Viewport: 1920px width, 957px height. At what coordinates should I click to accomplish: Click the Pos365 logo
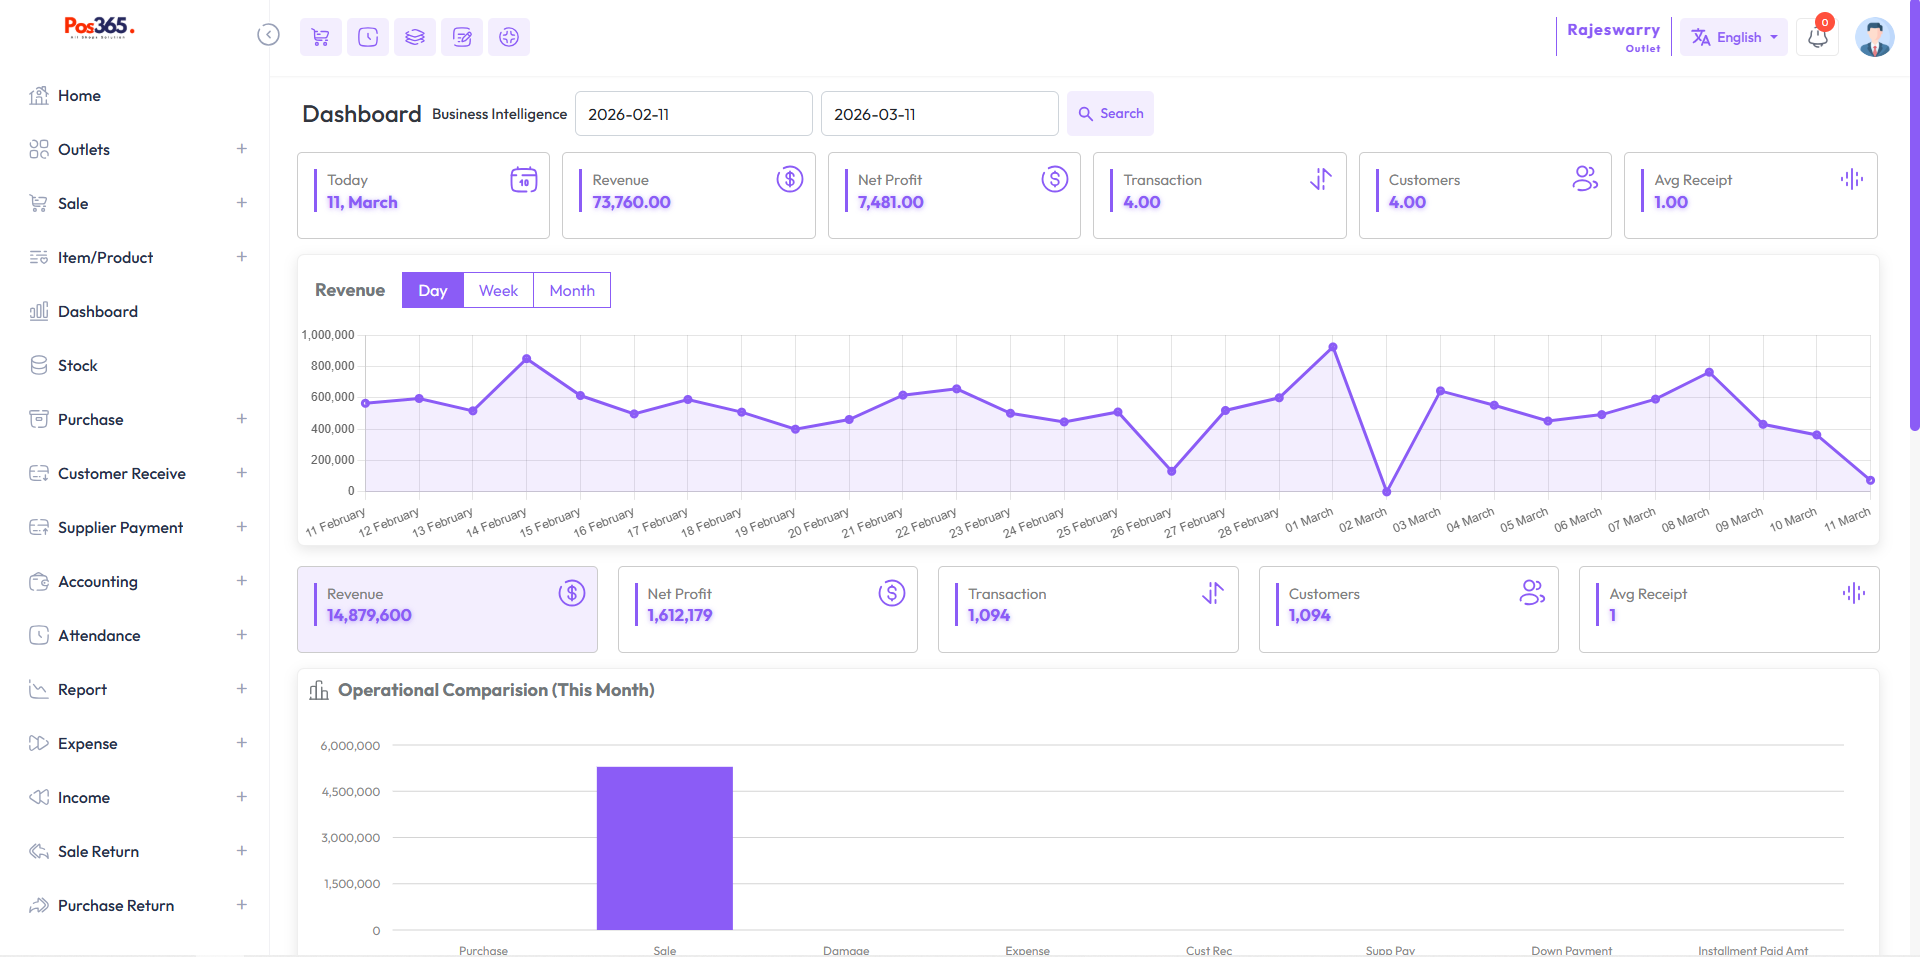tap(99, 27)
